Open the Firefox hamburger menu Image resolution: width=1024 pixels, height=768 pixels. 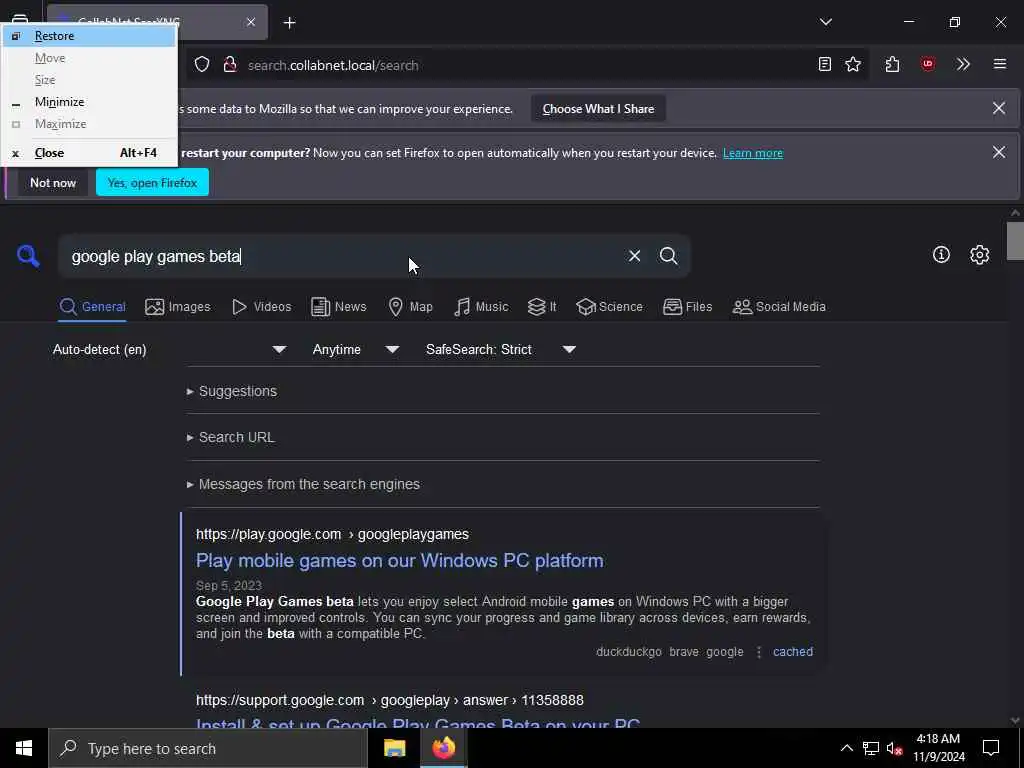(x=1000, y=64)
